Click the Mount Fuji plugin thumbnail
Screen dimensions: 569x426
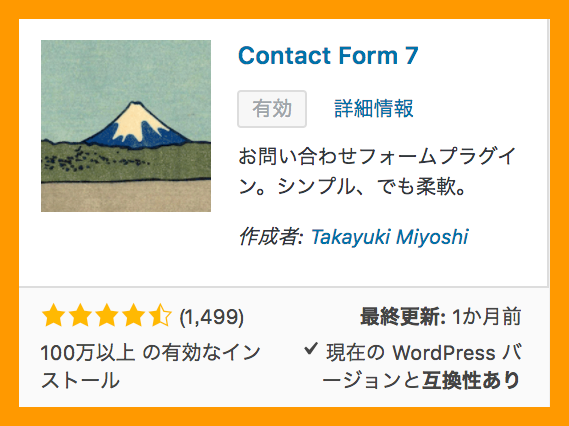click(x=126, y=126)
